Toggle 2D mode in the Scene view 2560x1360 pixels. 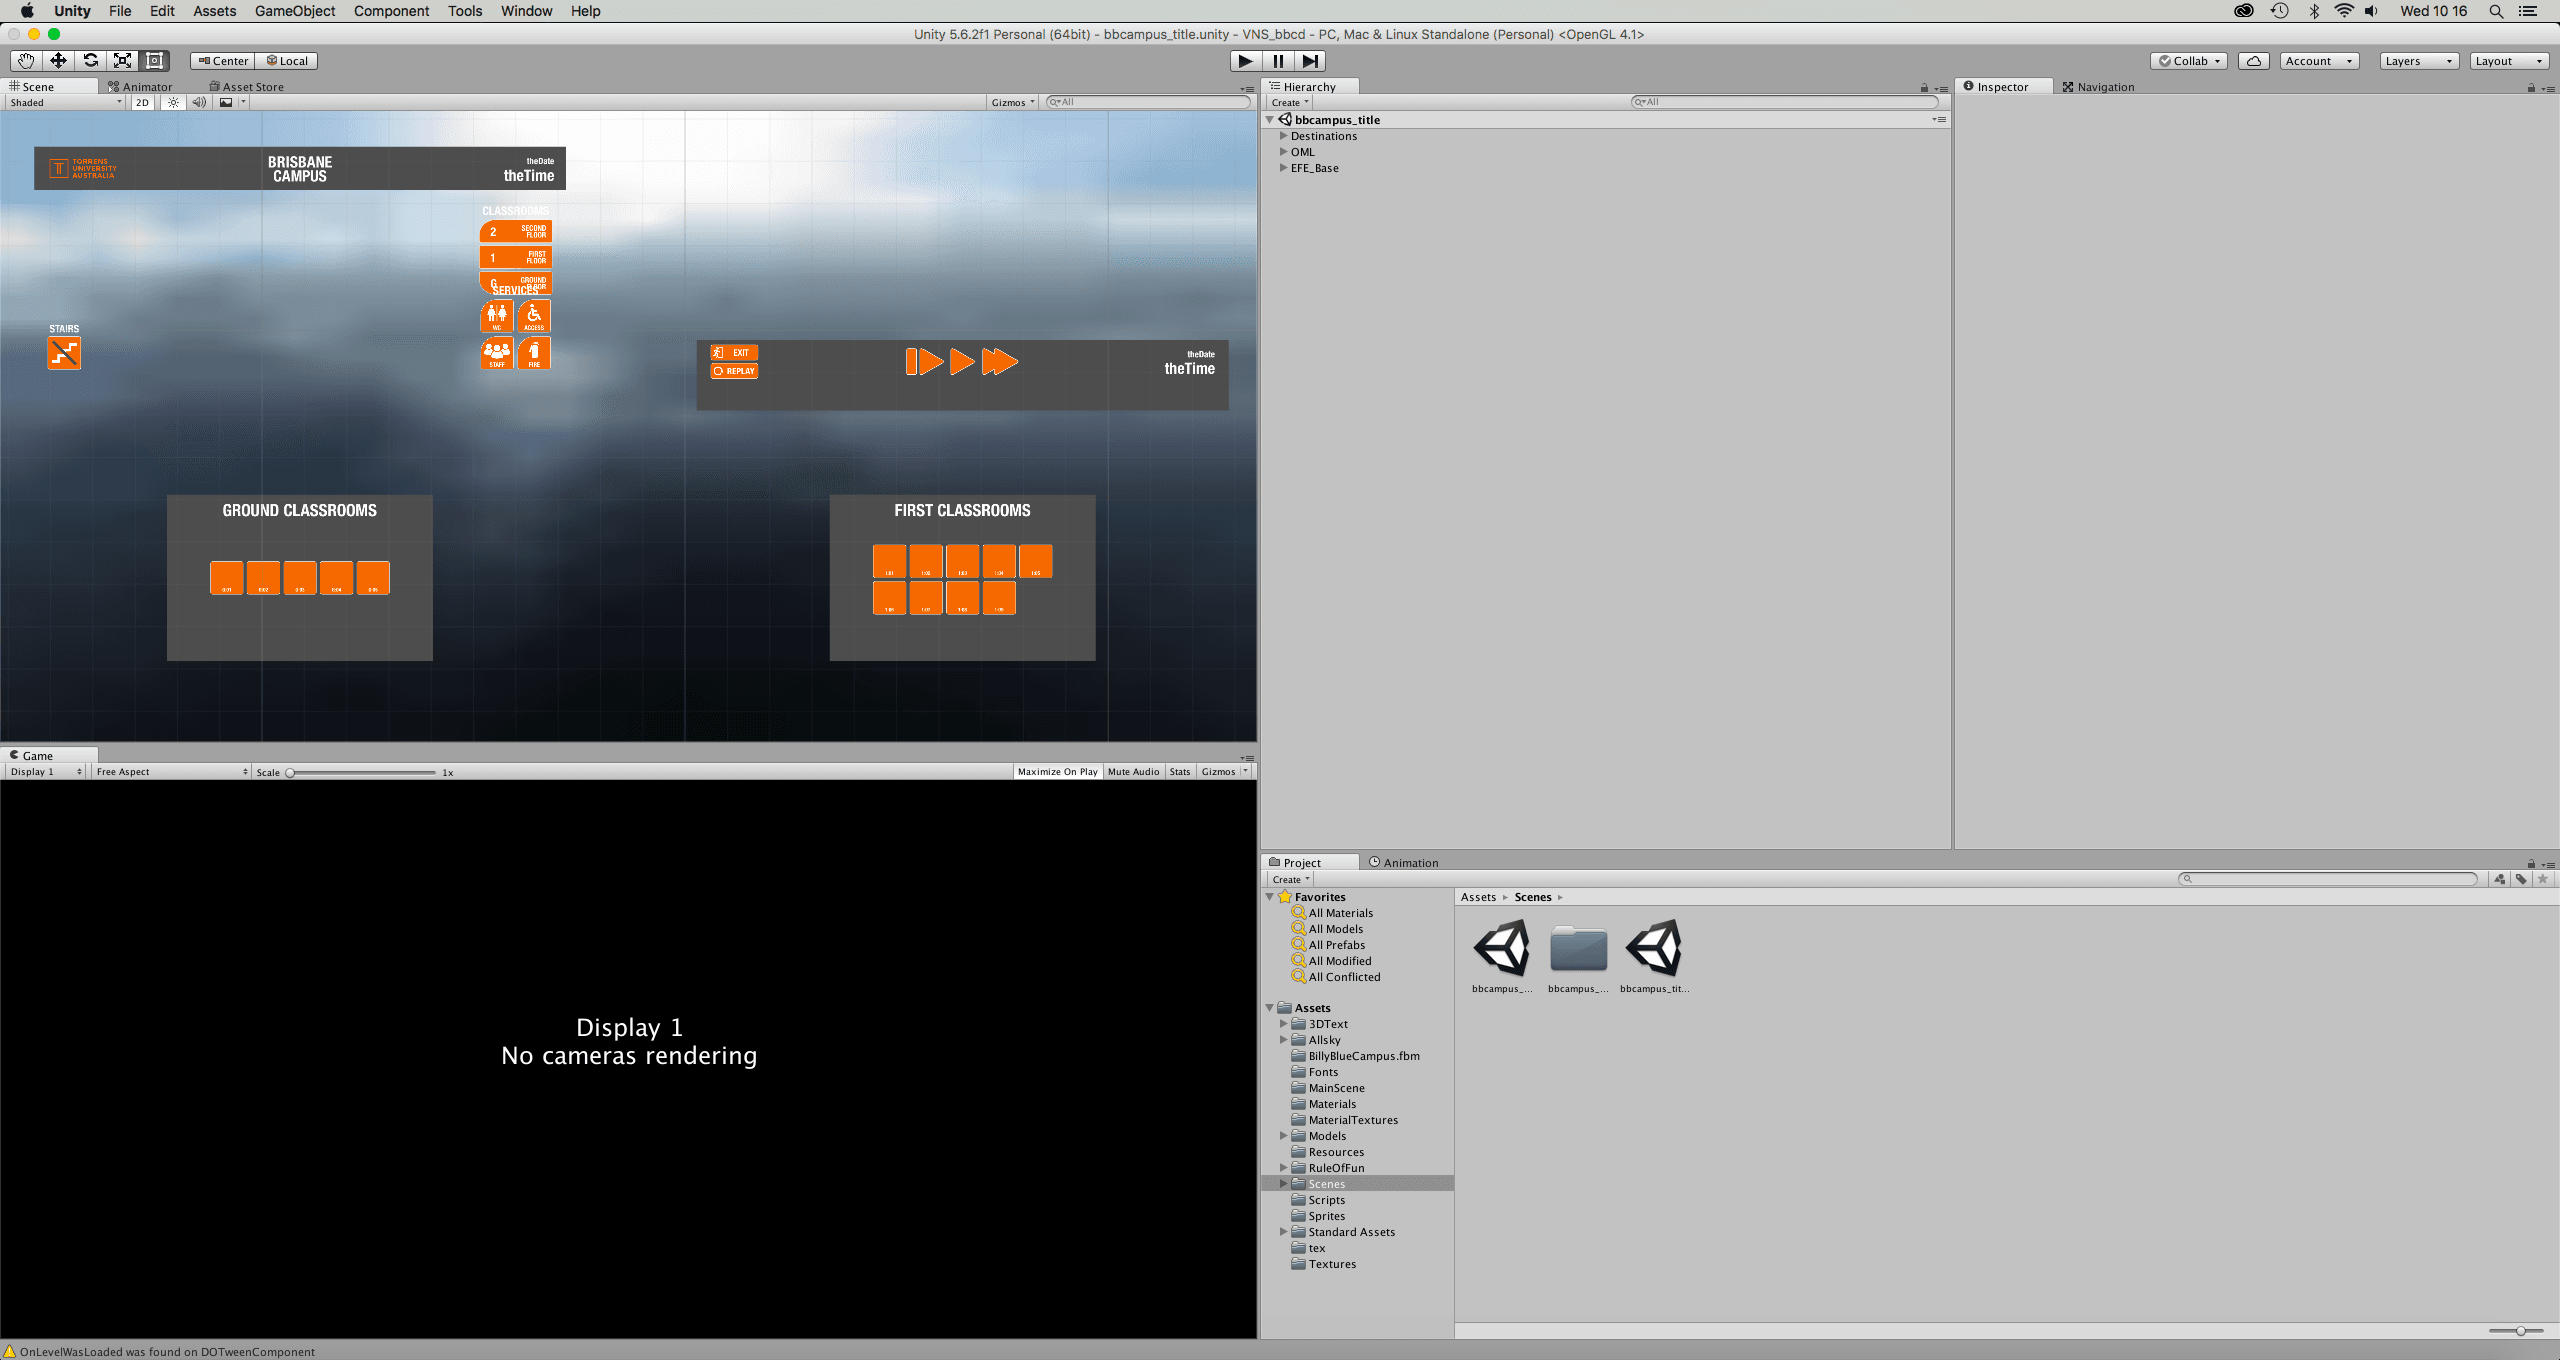tap(141, 101)
